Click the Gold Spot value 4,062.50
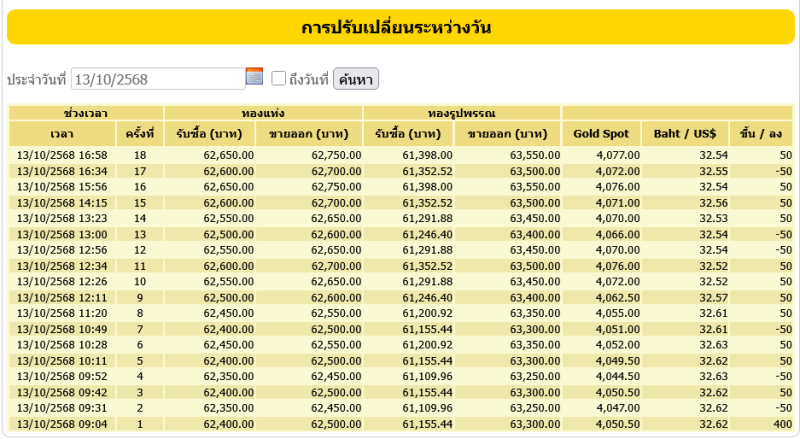The image size is (800, 439). click(x=617, y=297)
